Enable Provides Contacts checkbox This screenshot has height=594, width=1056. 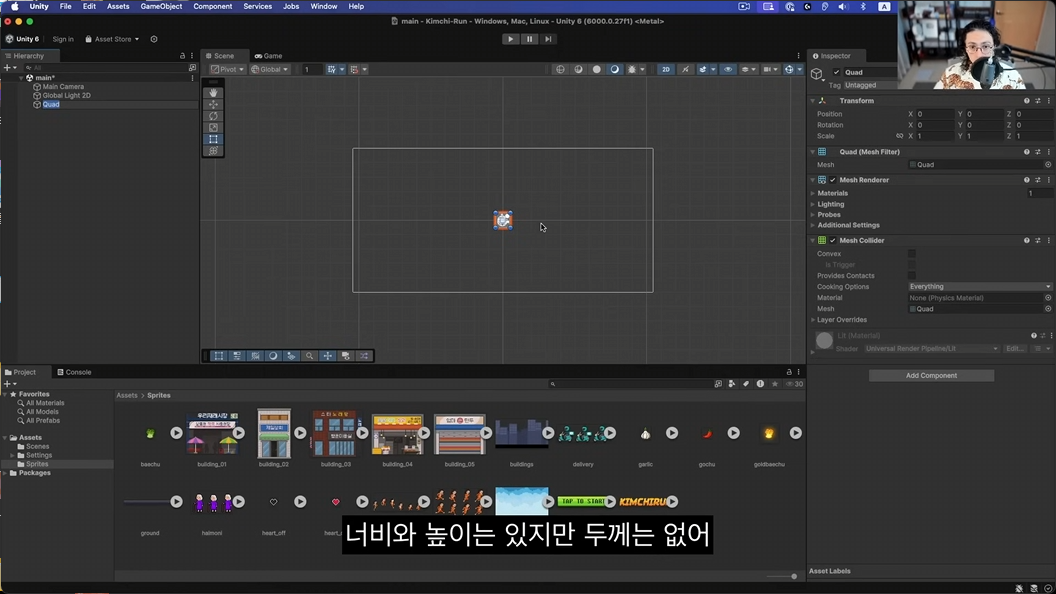(x=912, y=275)
